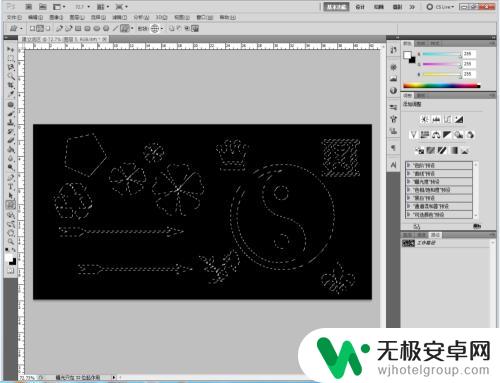Open the History panel from the dock
500x383 pixels.
pos(394,50)
